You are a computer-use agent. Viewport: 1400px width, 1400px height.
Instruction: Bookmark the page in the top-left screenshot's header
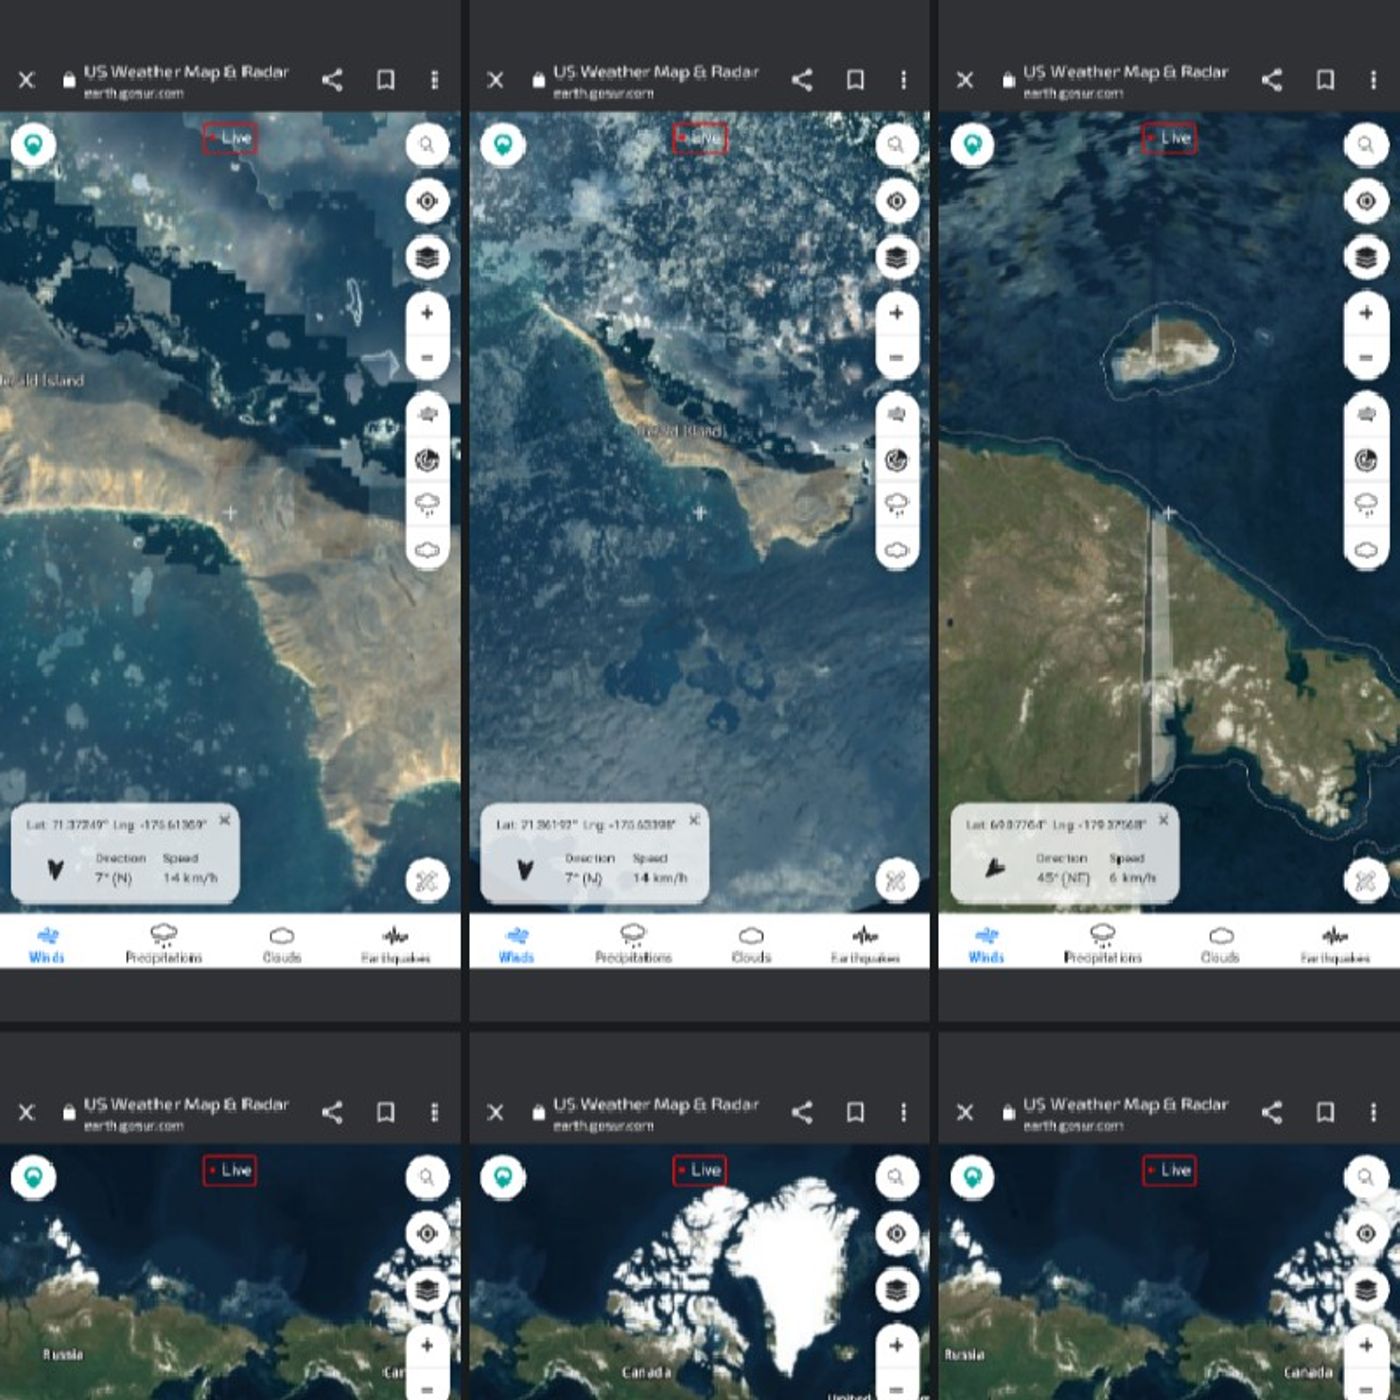[x=385, y=80]
